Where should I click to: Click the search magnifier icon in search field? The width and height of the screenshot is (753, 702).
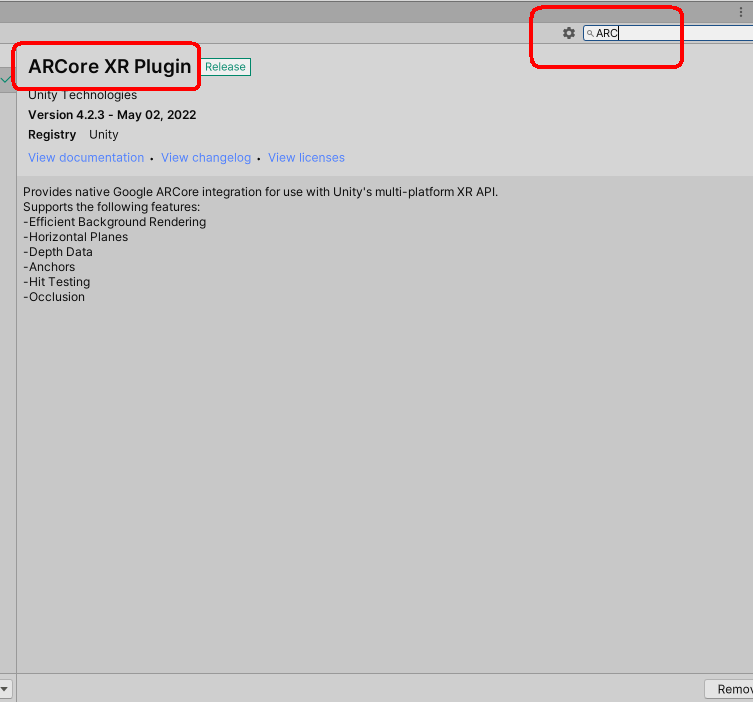click(590, 33)
